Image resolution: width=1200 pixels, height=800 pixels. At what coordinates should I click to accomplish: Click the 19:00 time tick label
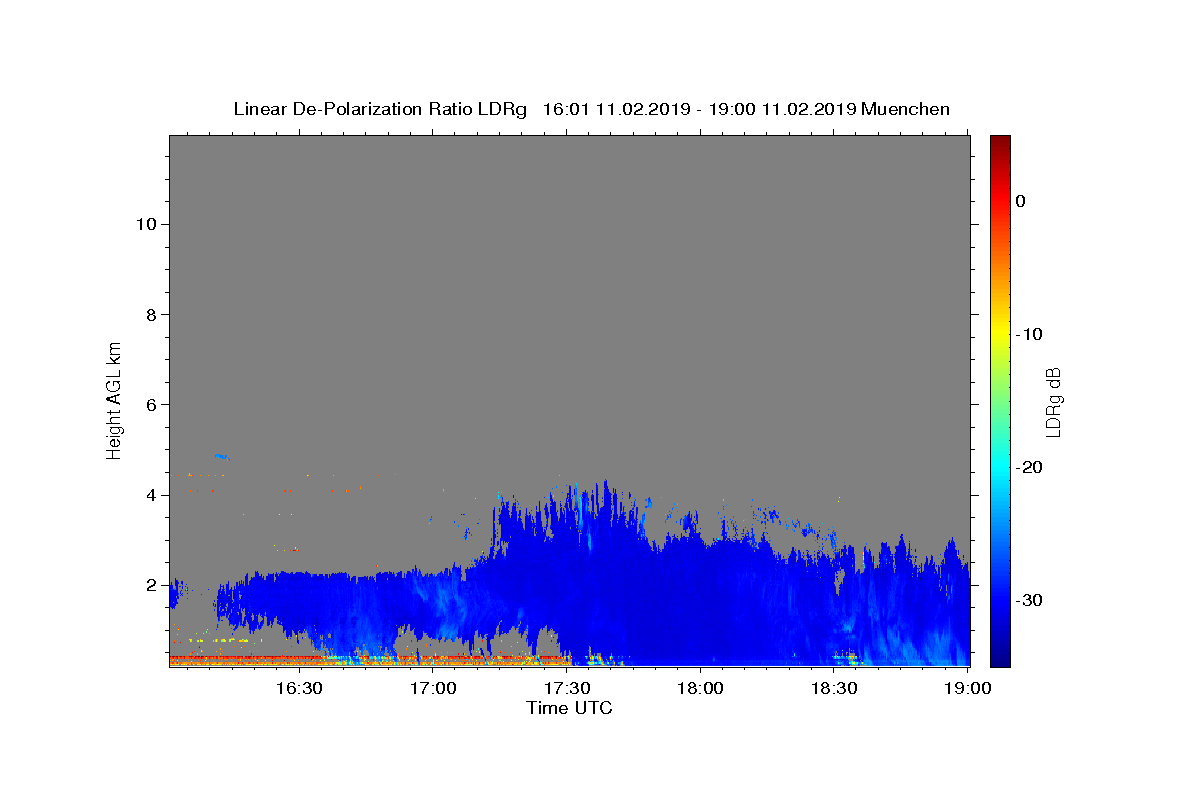pyautogui.click(x=967, y=689)
